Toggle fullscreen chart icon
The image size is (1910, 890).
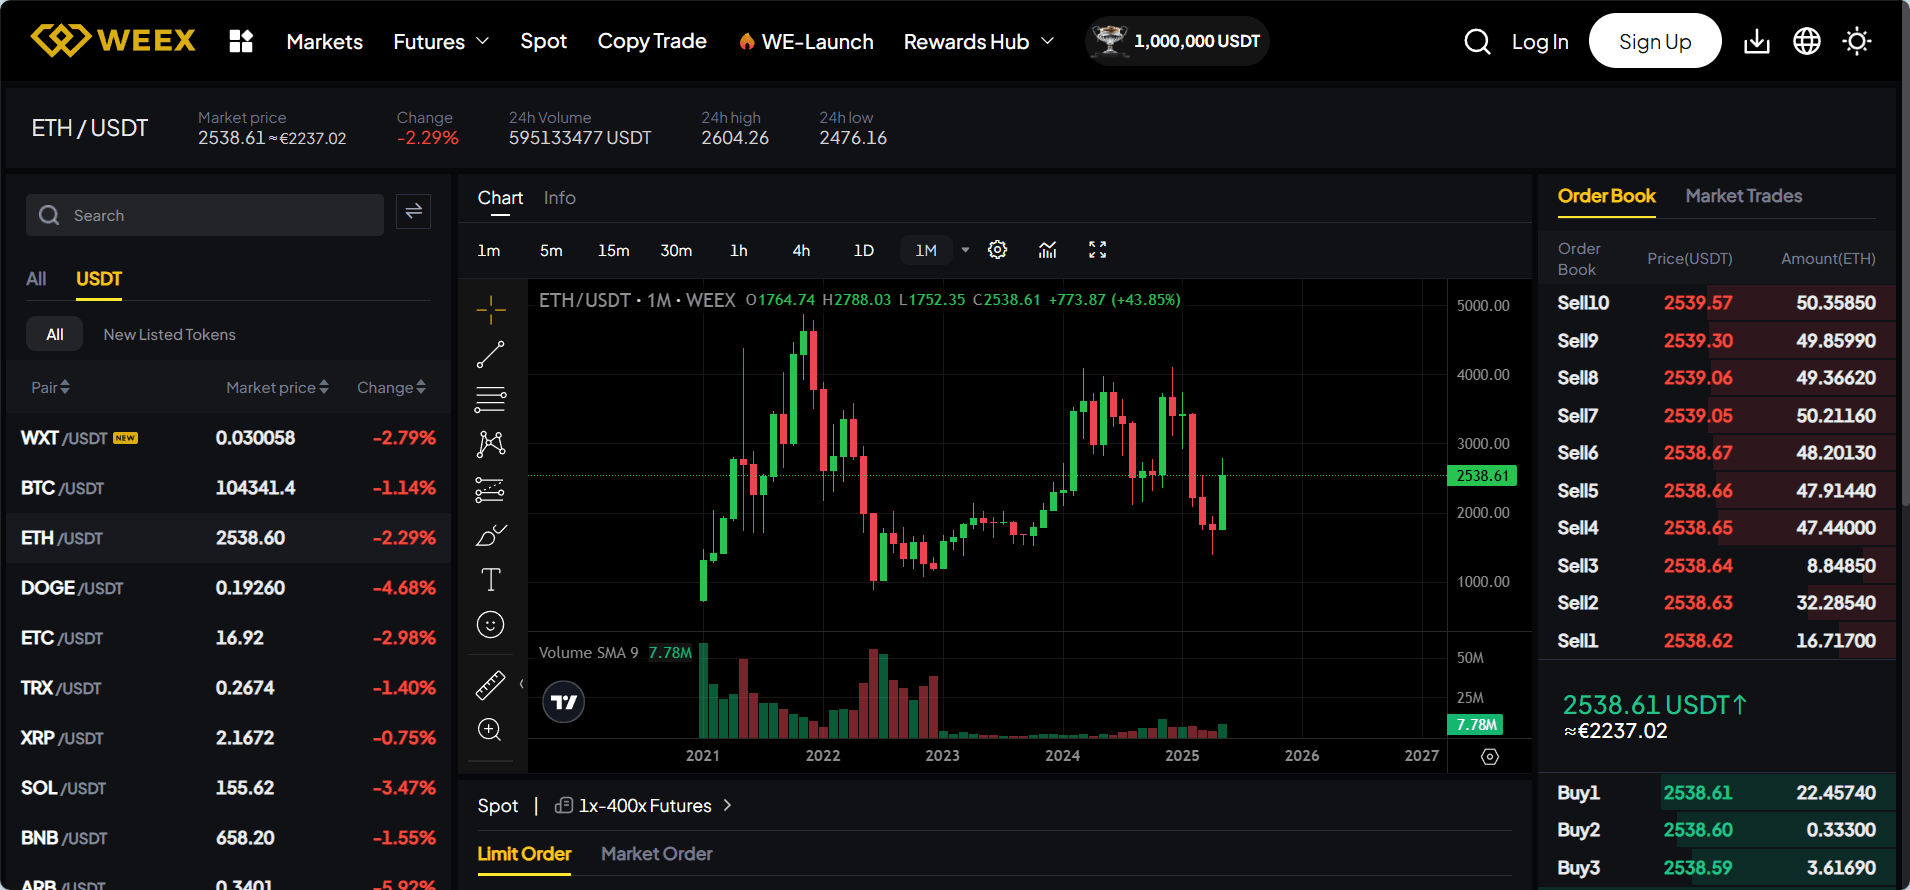(x=1097, y=250)
